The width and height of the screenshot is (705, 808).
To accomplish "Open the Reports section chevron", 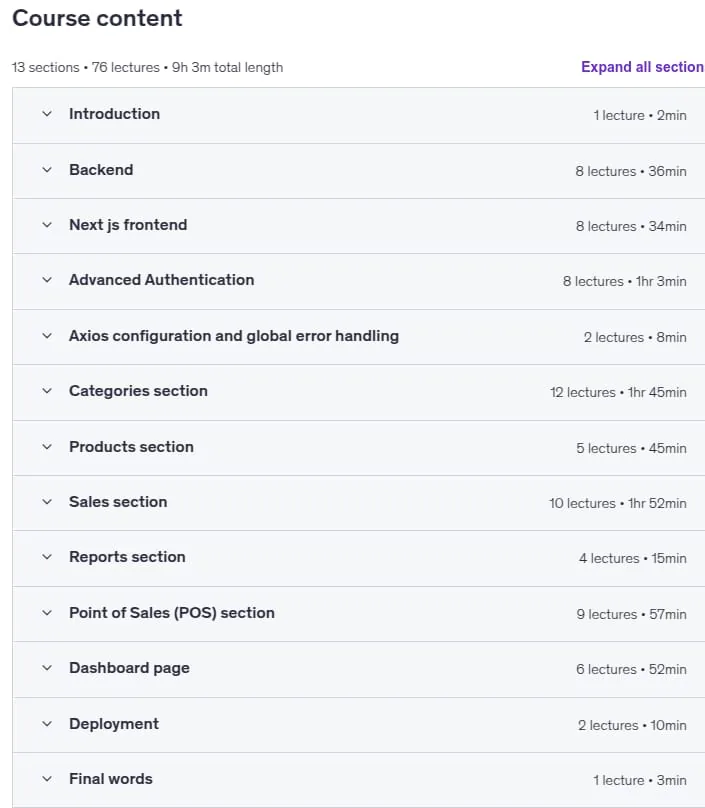I will 47,557.
